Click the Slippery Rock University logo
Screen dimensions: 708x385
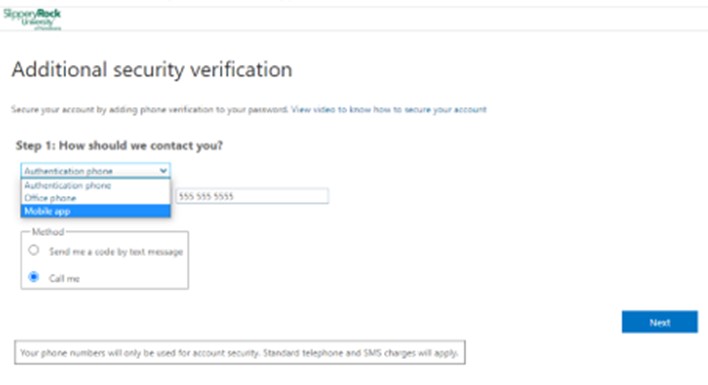click(x=32, y=19)
